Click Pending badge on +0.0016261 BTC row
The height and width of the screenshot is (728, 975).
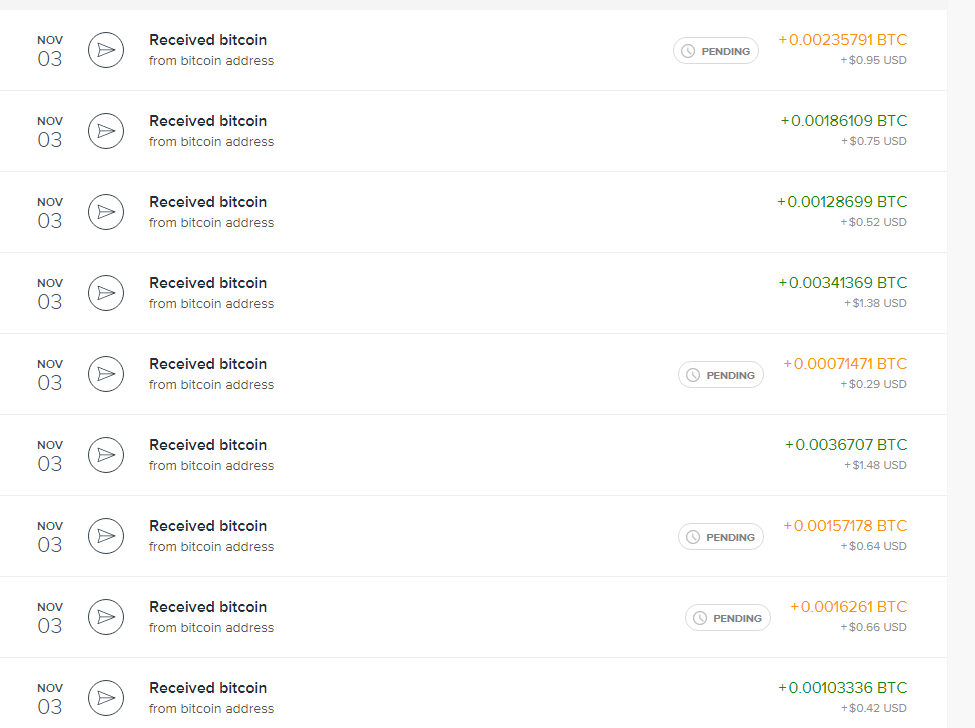click(728, 618)
